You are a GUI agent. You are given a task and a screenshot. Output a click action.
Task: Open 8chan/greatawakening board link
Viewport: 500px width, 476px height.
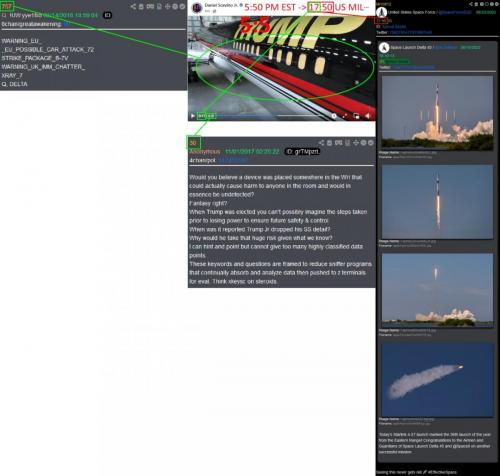[x=31, y=24]
